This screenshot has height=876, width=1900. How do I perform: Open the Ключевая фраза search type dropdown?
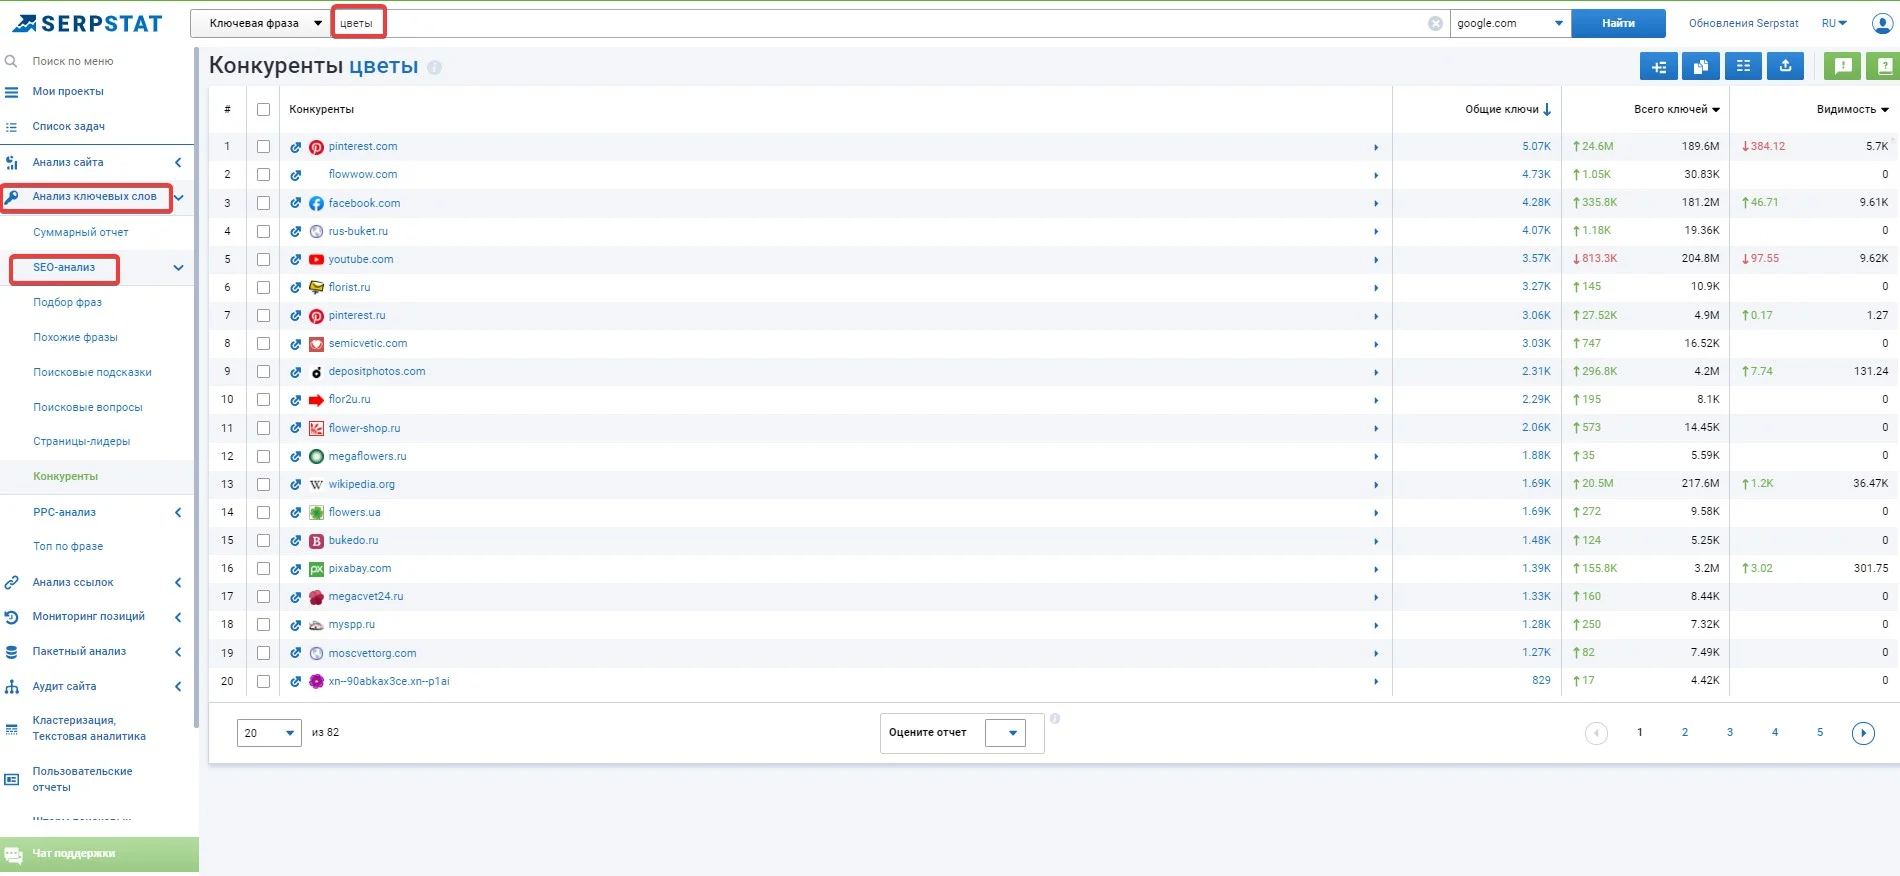(260, 23)
